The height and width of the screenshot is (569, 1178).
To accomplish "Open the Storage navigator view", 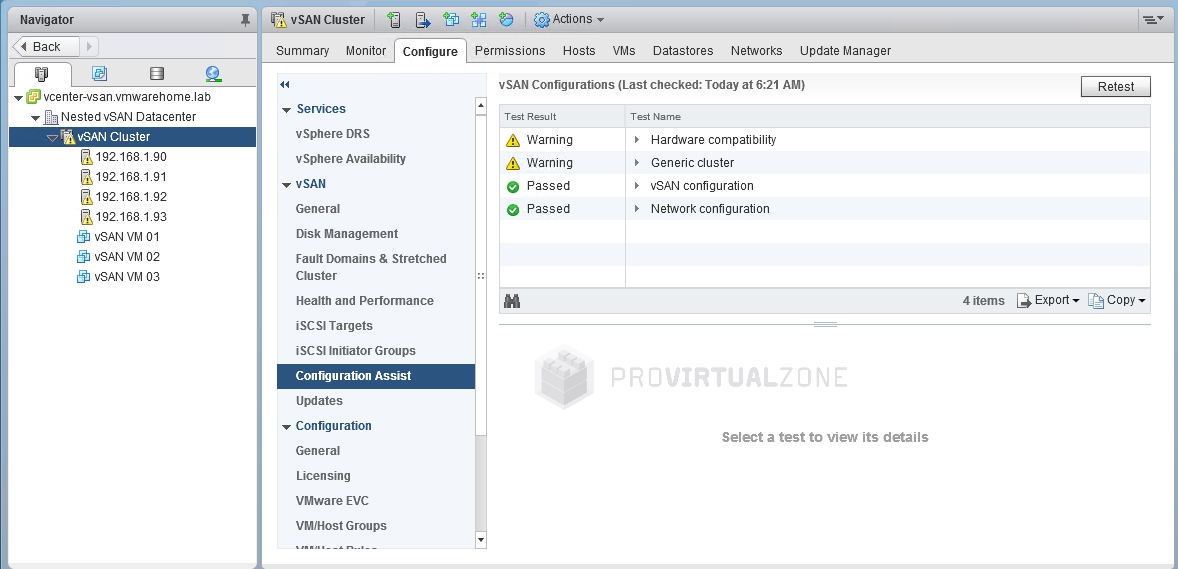I will [156, 74].
